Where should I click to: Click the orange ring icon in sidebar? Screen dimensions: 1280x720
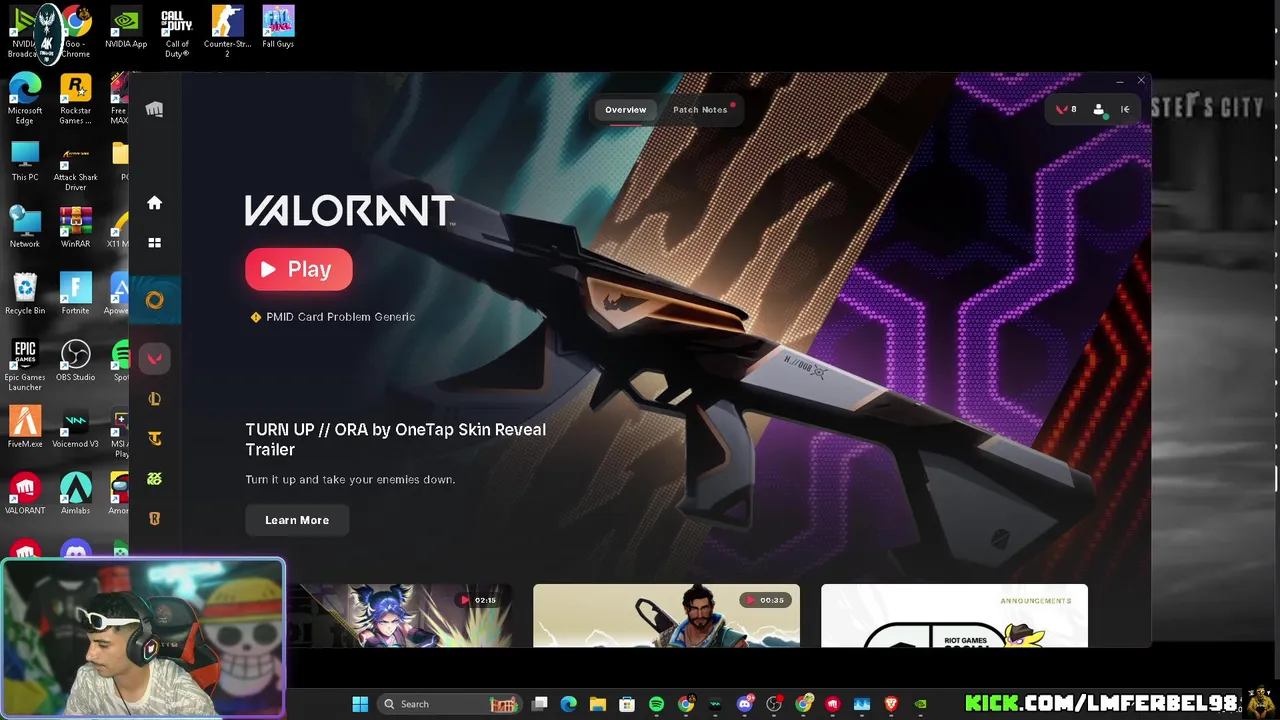[154, 300]
